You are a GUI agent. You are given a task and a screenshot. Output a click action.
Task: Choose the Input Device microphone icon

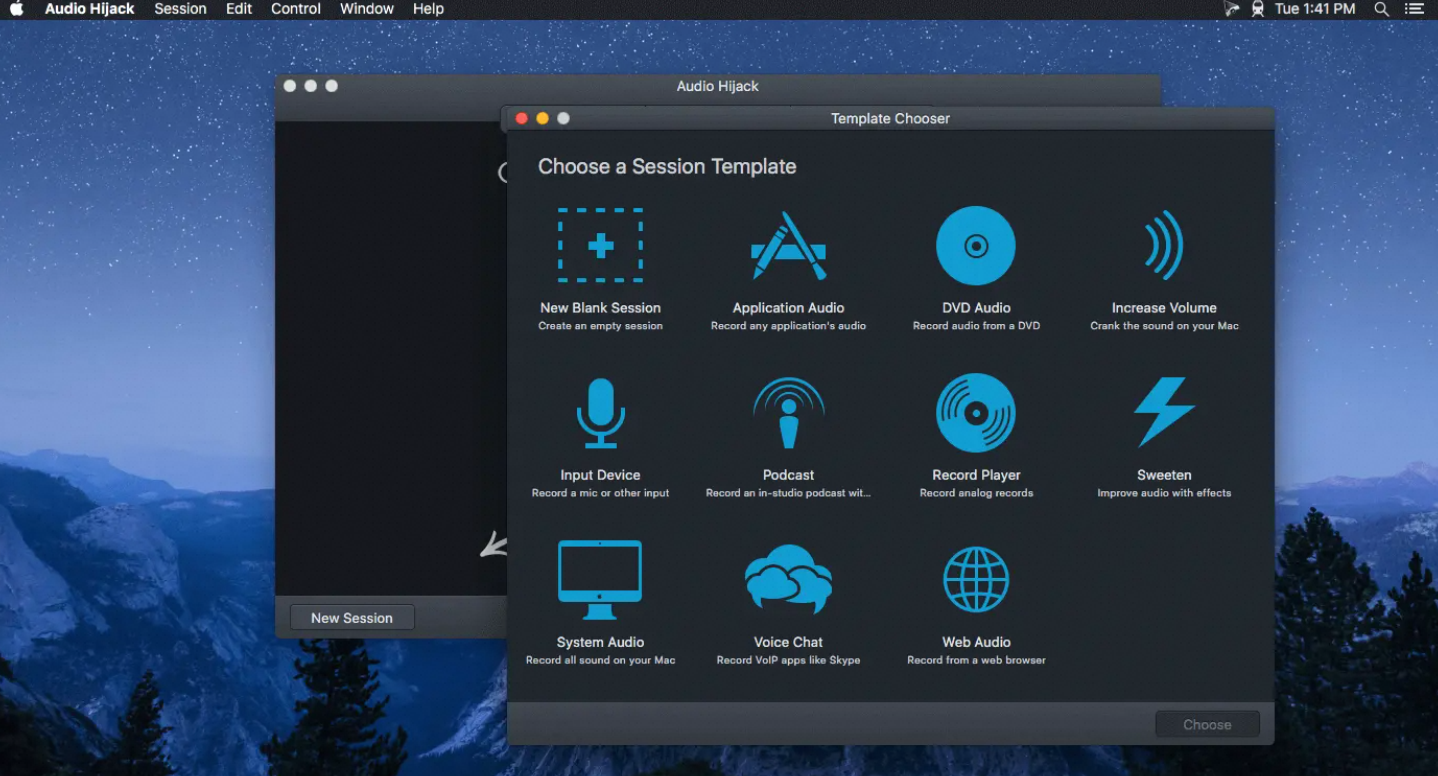point(600,413)
